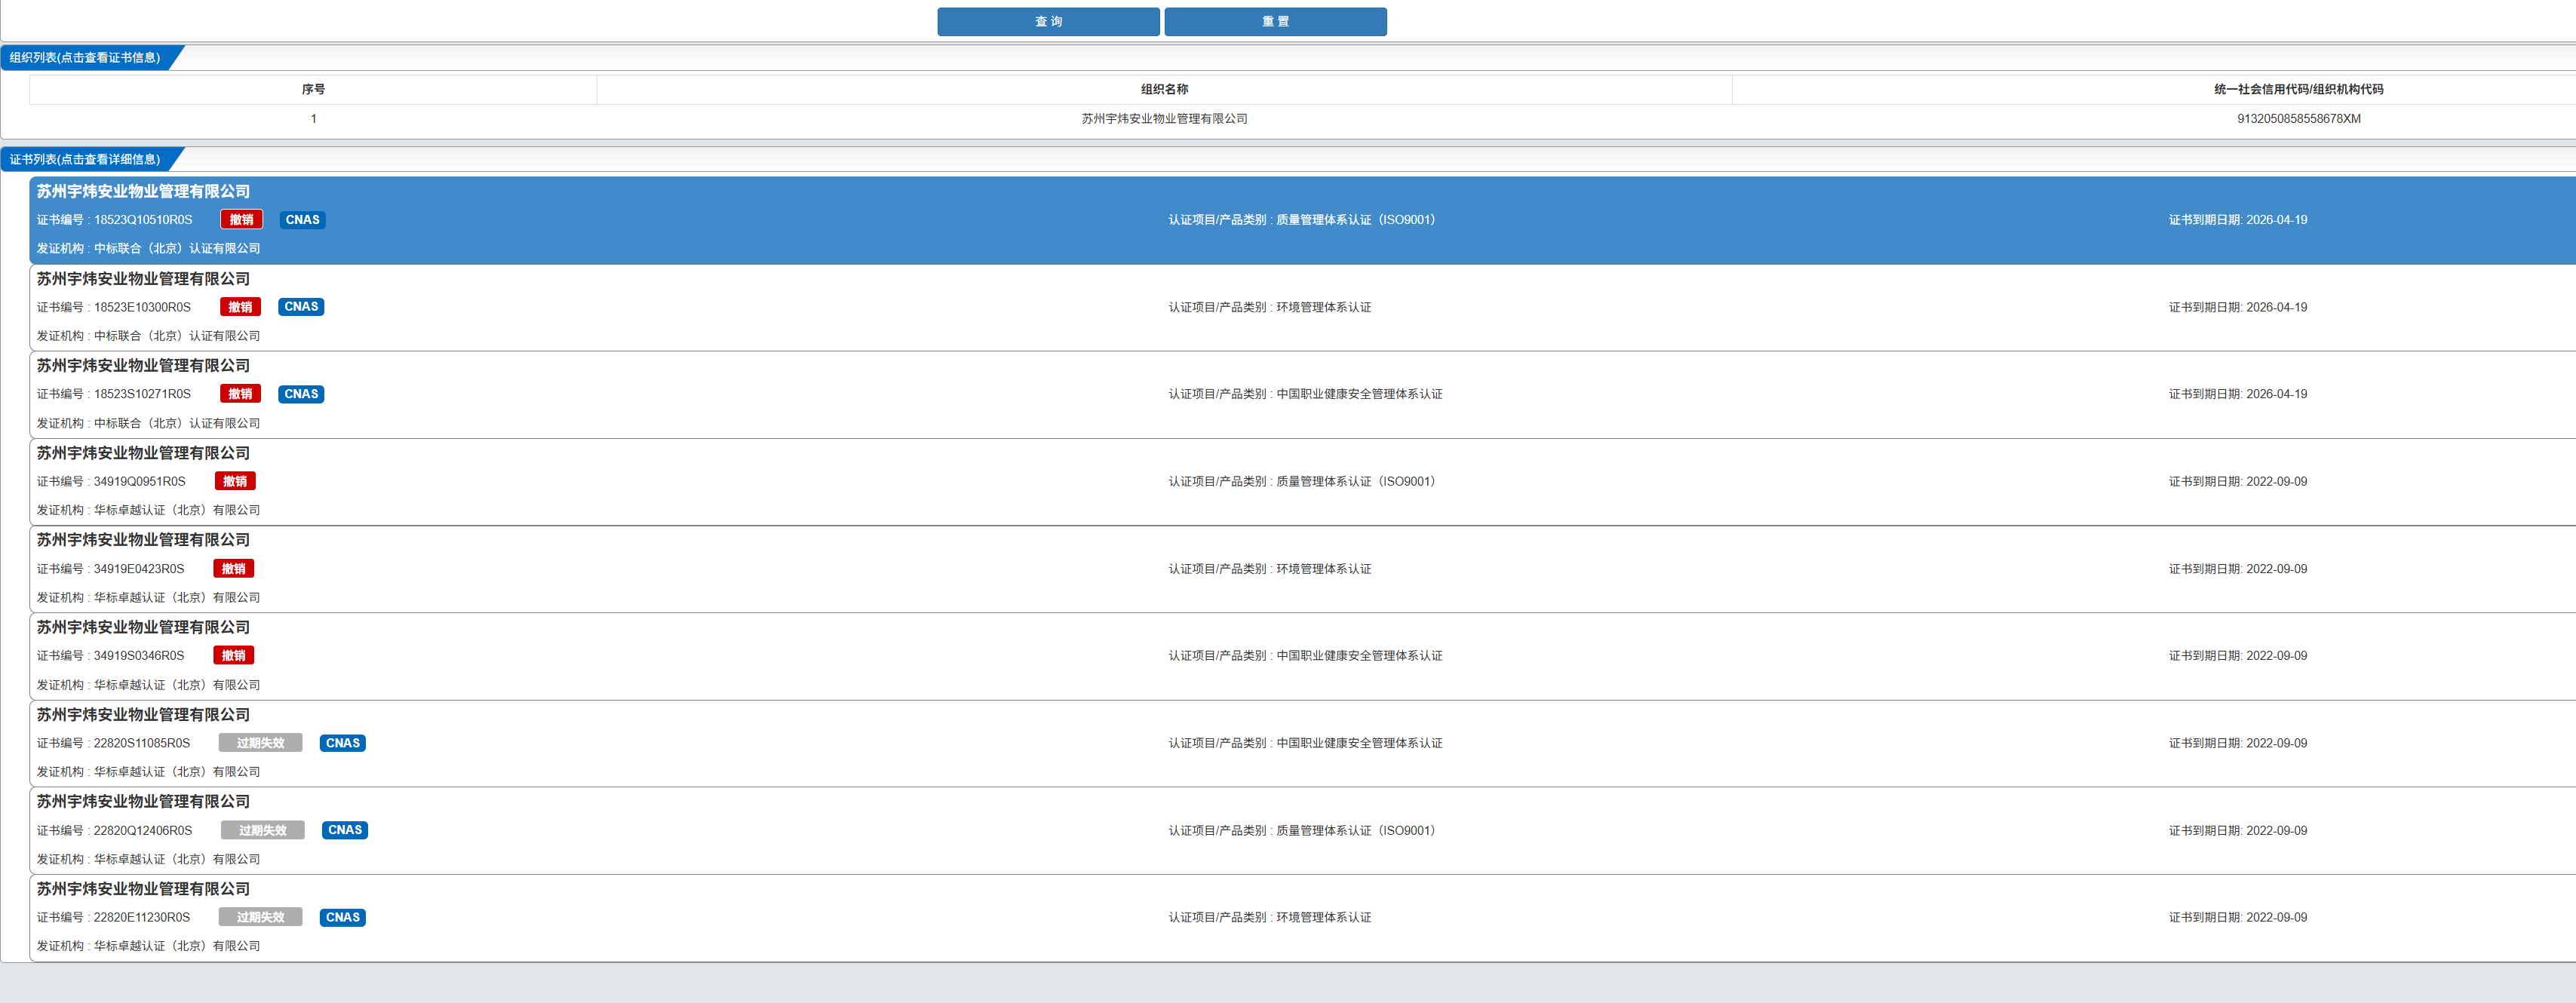Click the 组织名称 column header
Image resolution: width=2576 pixels, height=1003 pixels.
point(1163,90)
